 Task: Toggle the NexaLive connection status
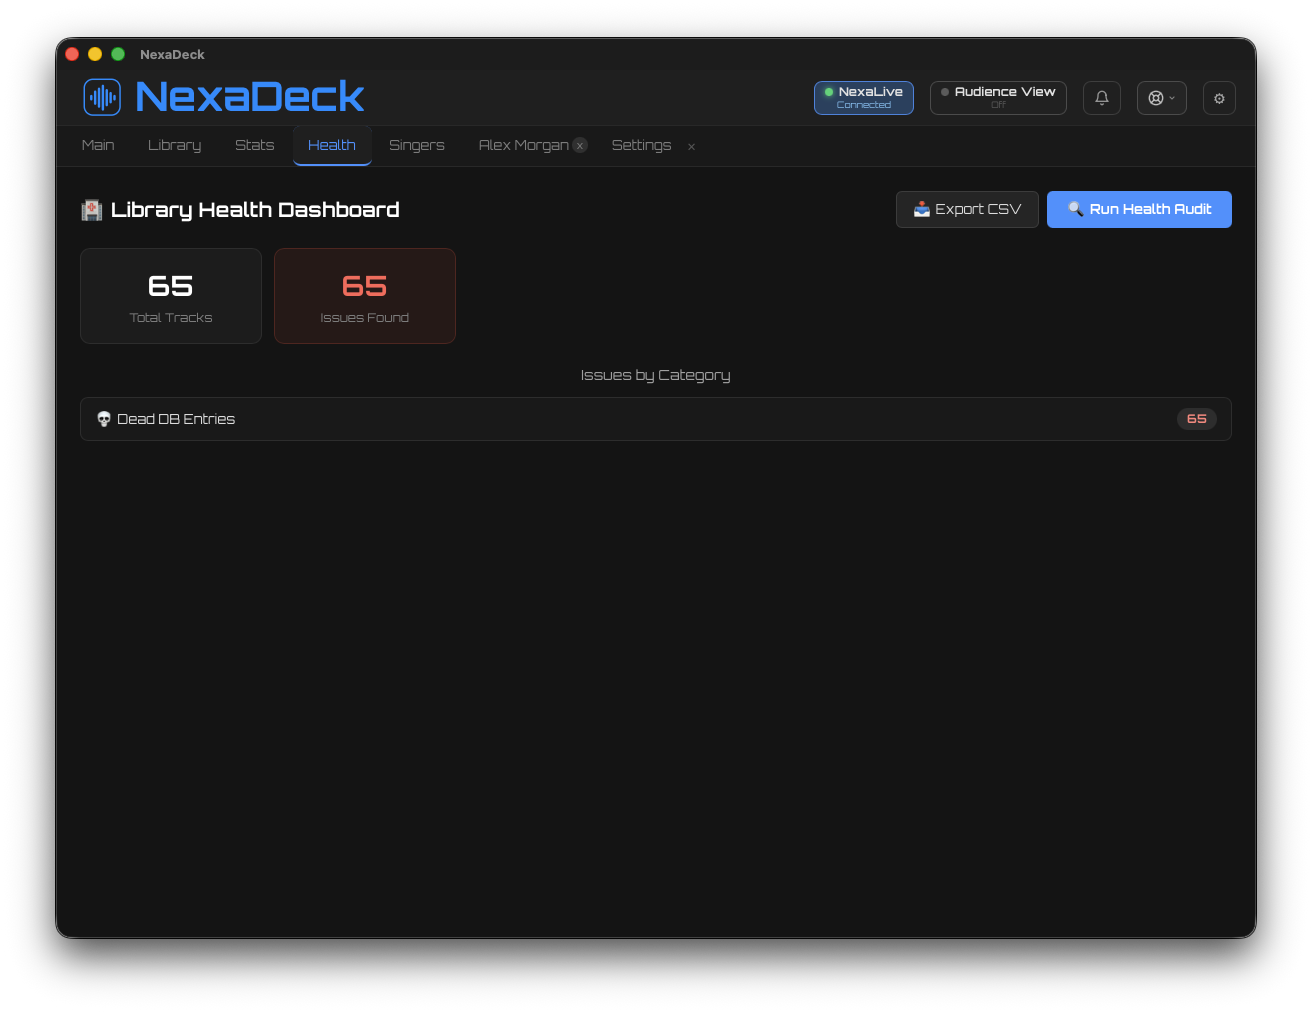tap(863, 98)
